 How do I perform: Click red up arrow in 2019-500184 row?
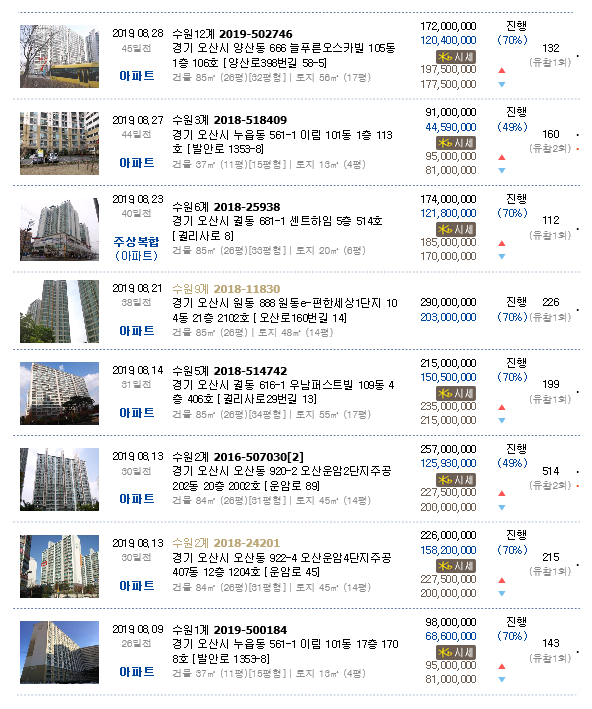click(502, 666)
